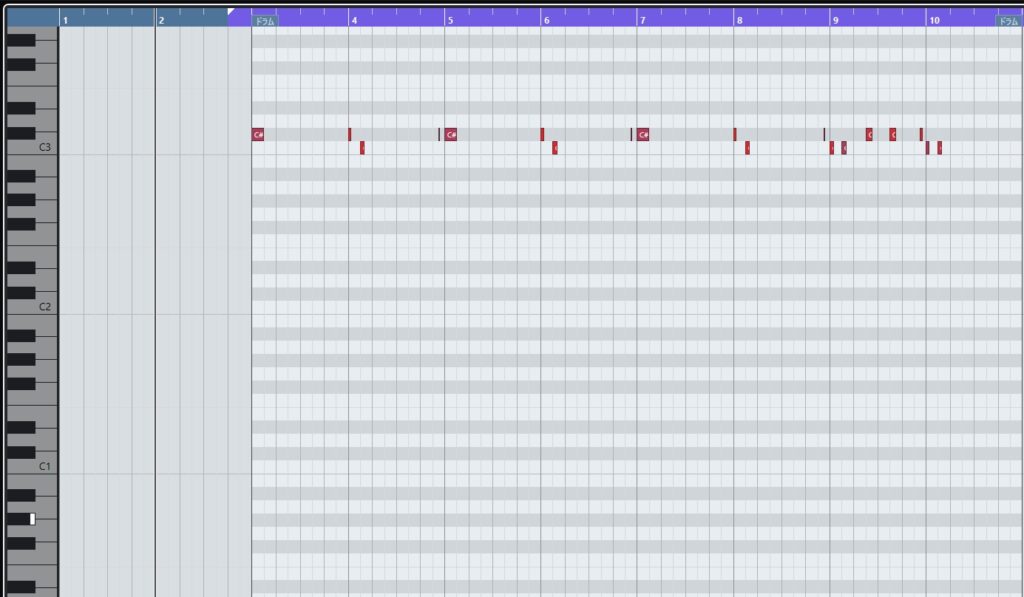Click the ドラム part start label
Image resolution: width=1024 pixels, height=597 pixels.
tap(264, 20)
